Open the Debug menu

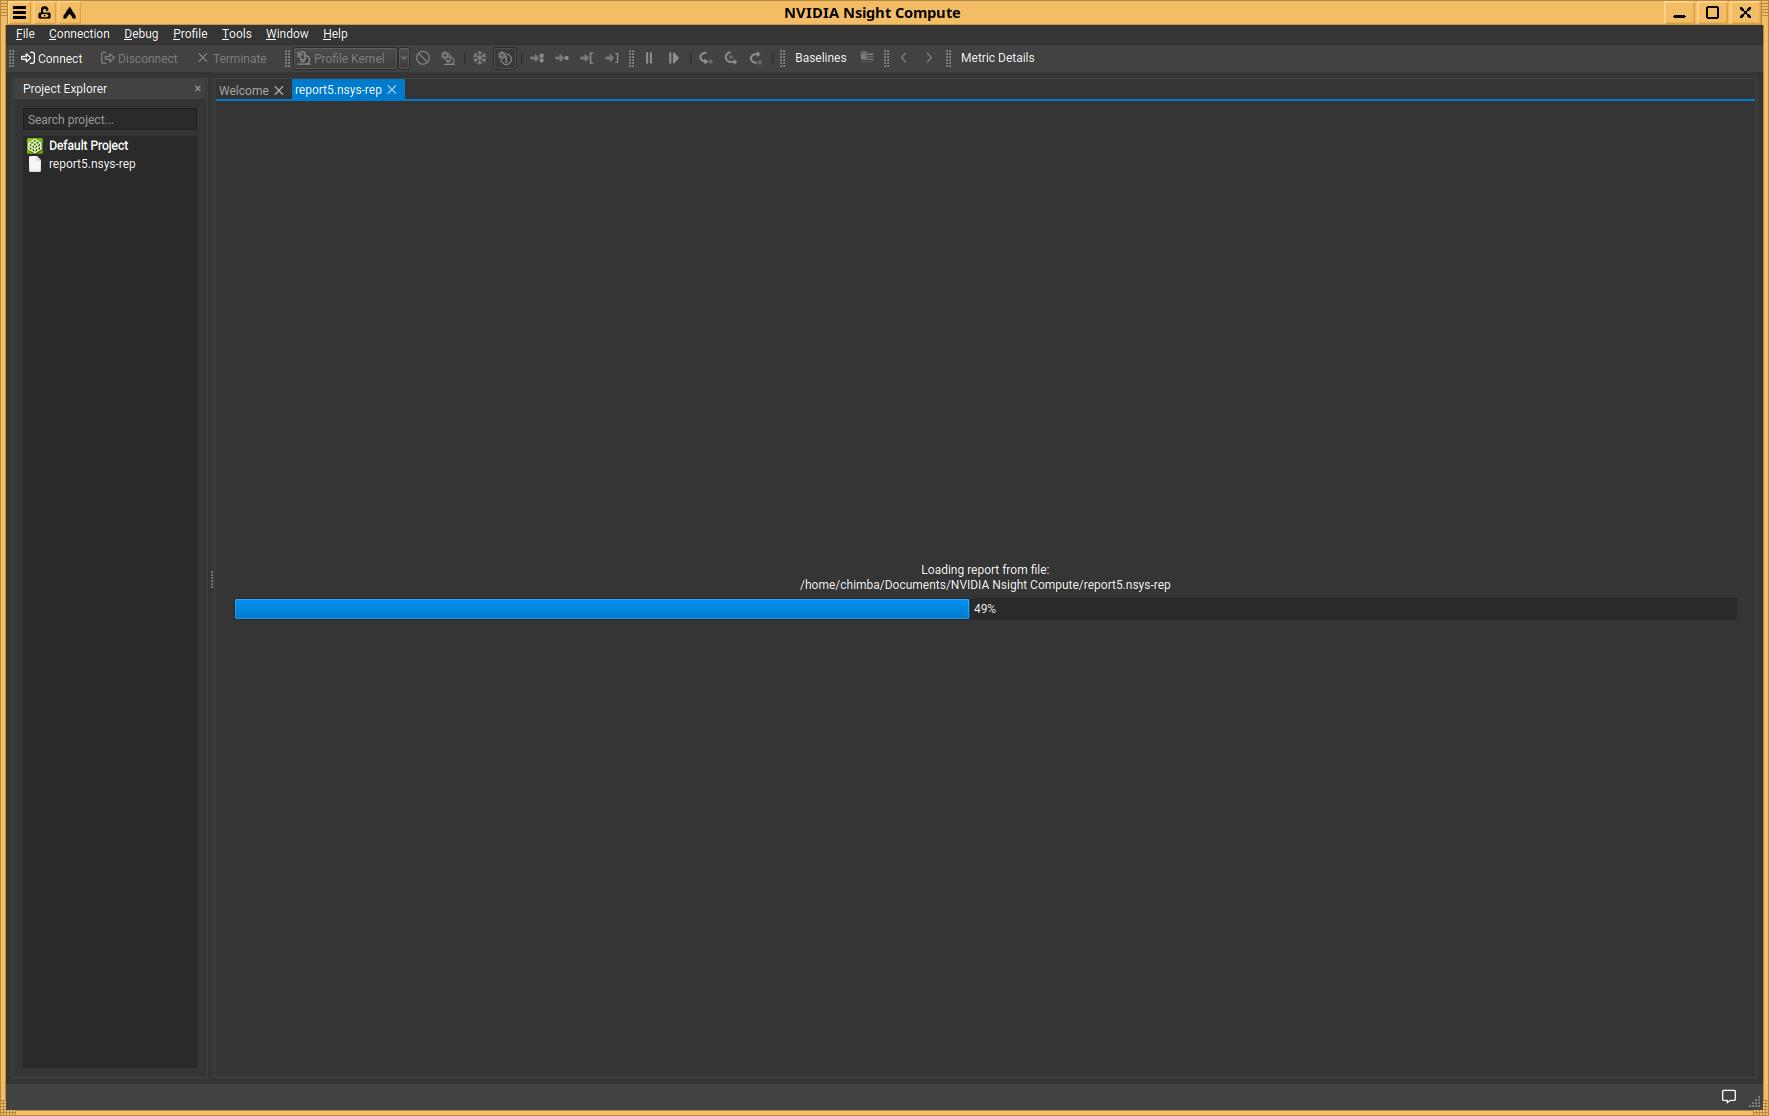[141, 34]
